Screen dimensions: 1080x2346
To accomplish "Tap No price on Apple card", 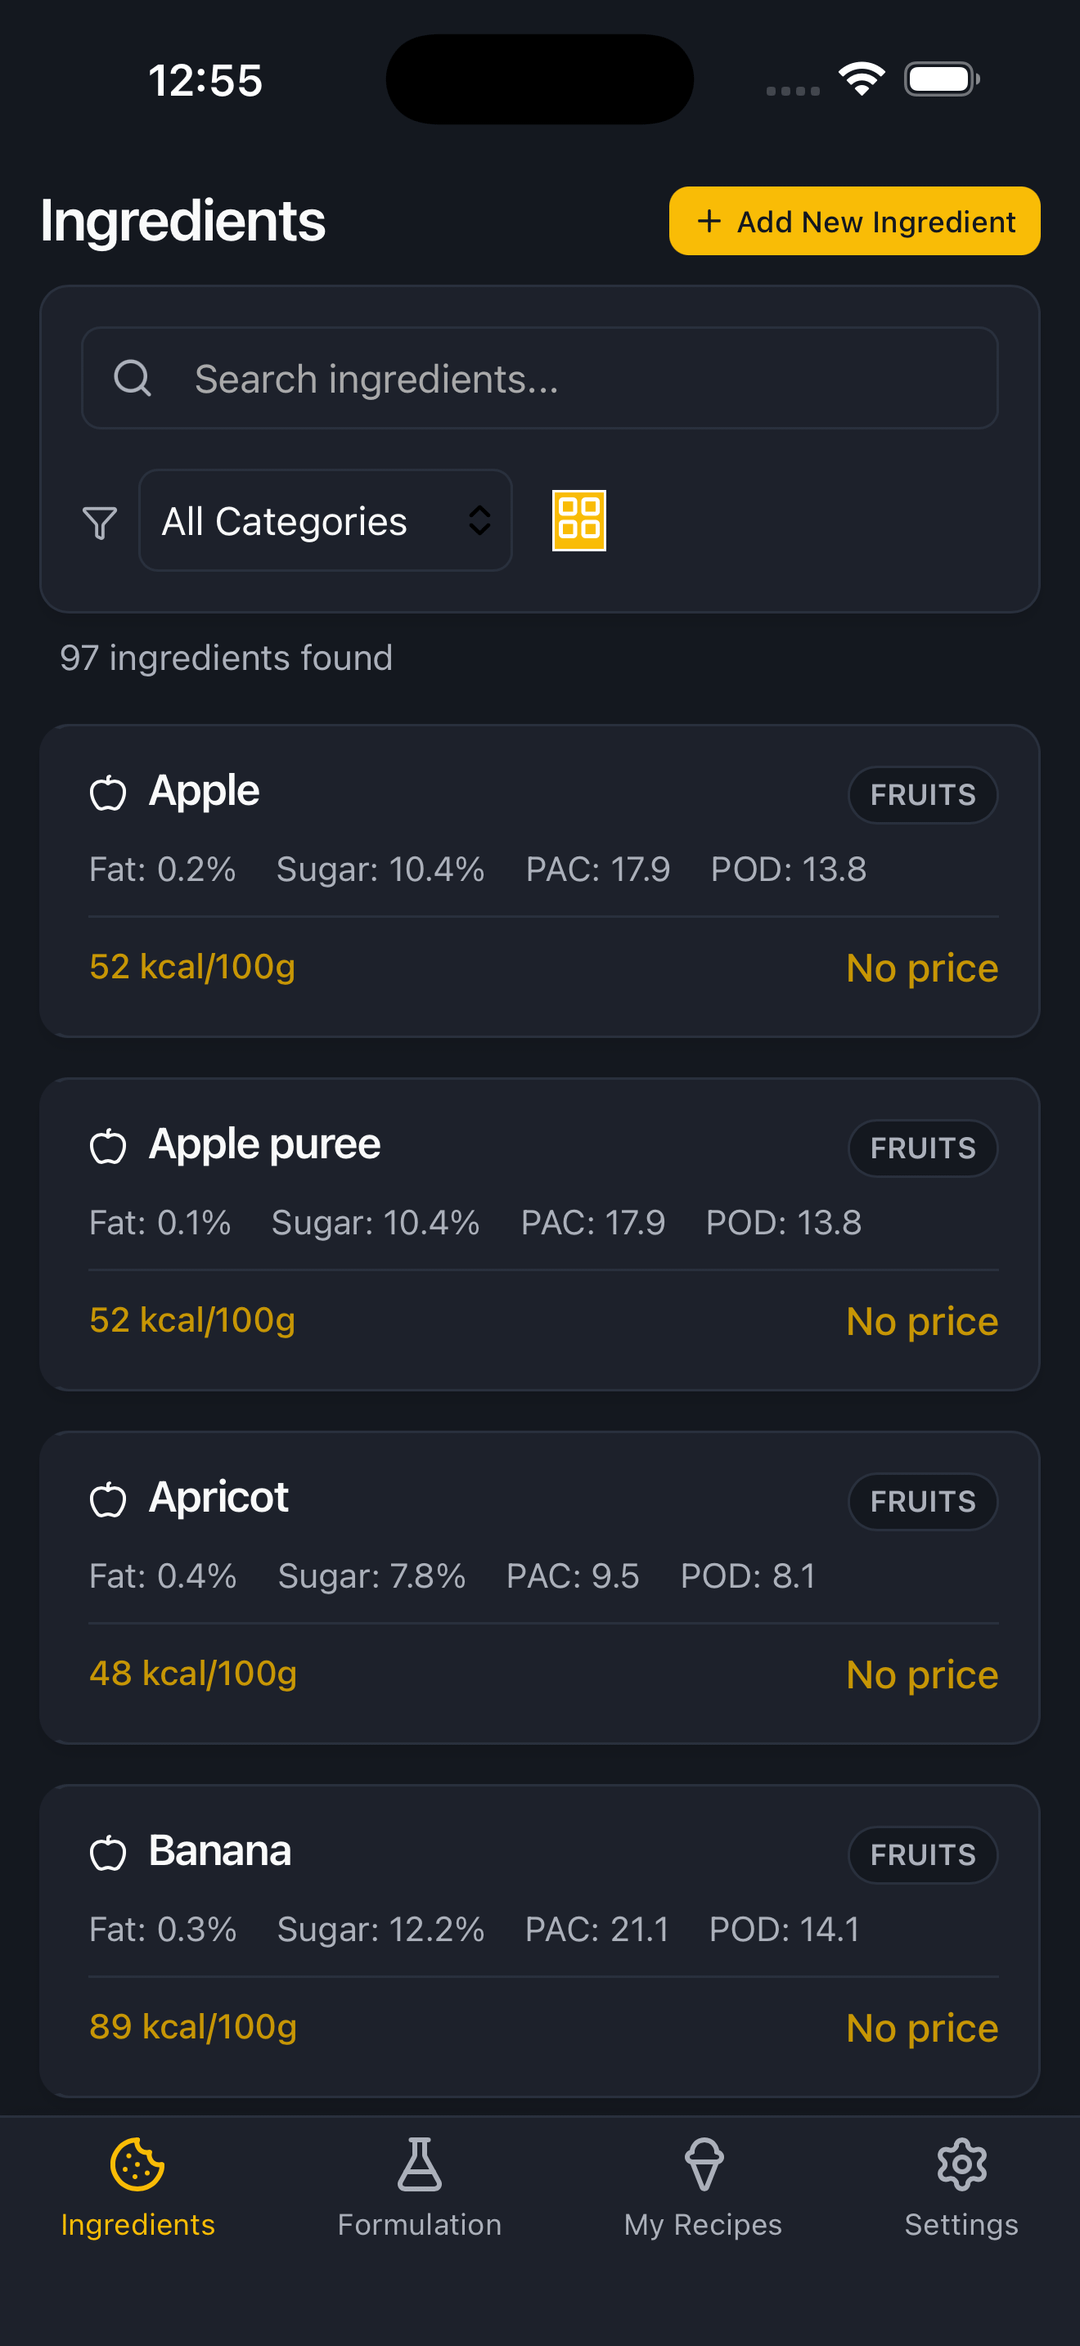I will (x=921, y=968).
